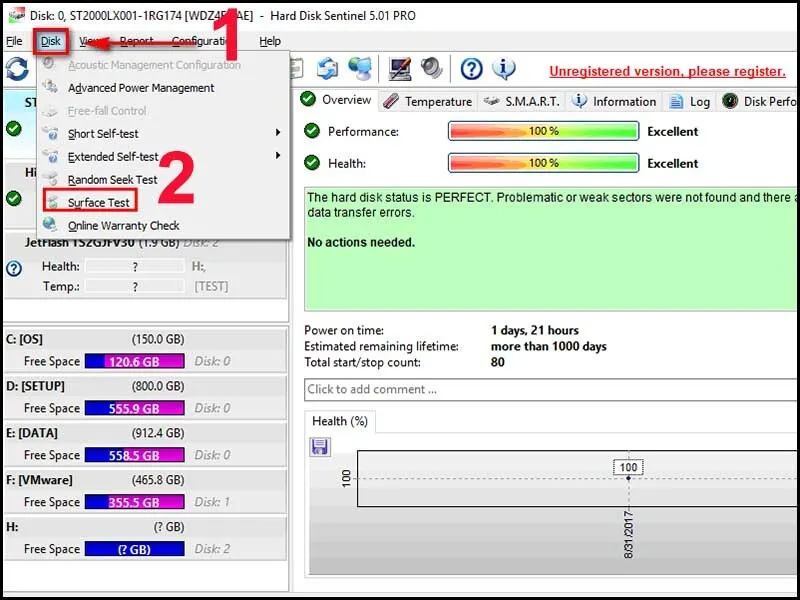Screen dimensions: 800x600
Task: Click the network globe and computer toolbar icon
Action: click(360, 68)
